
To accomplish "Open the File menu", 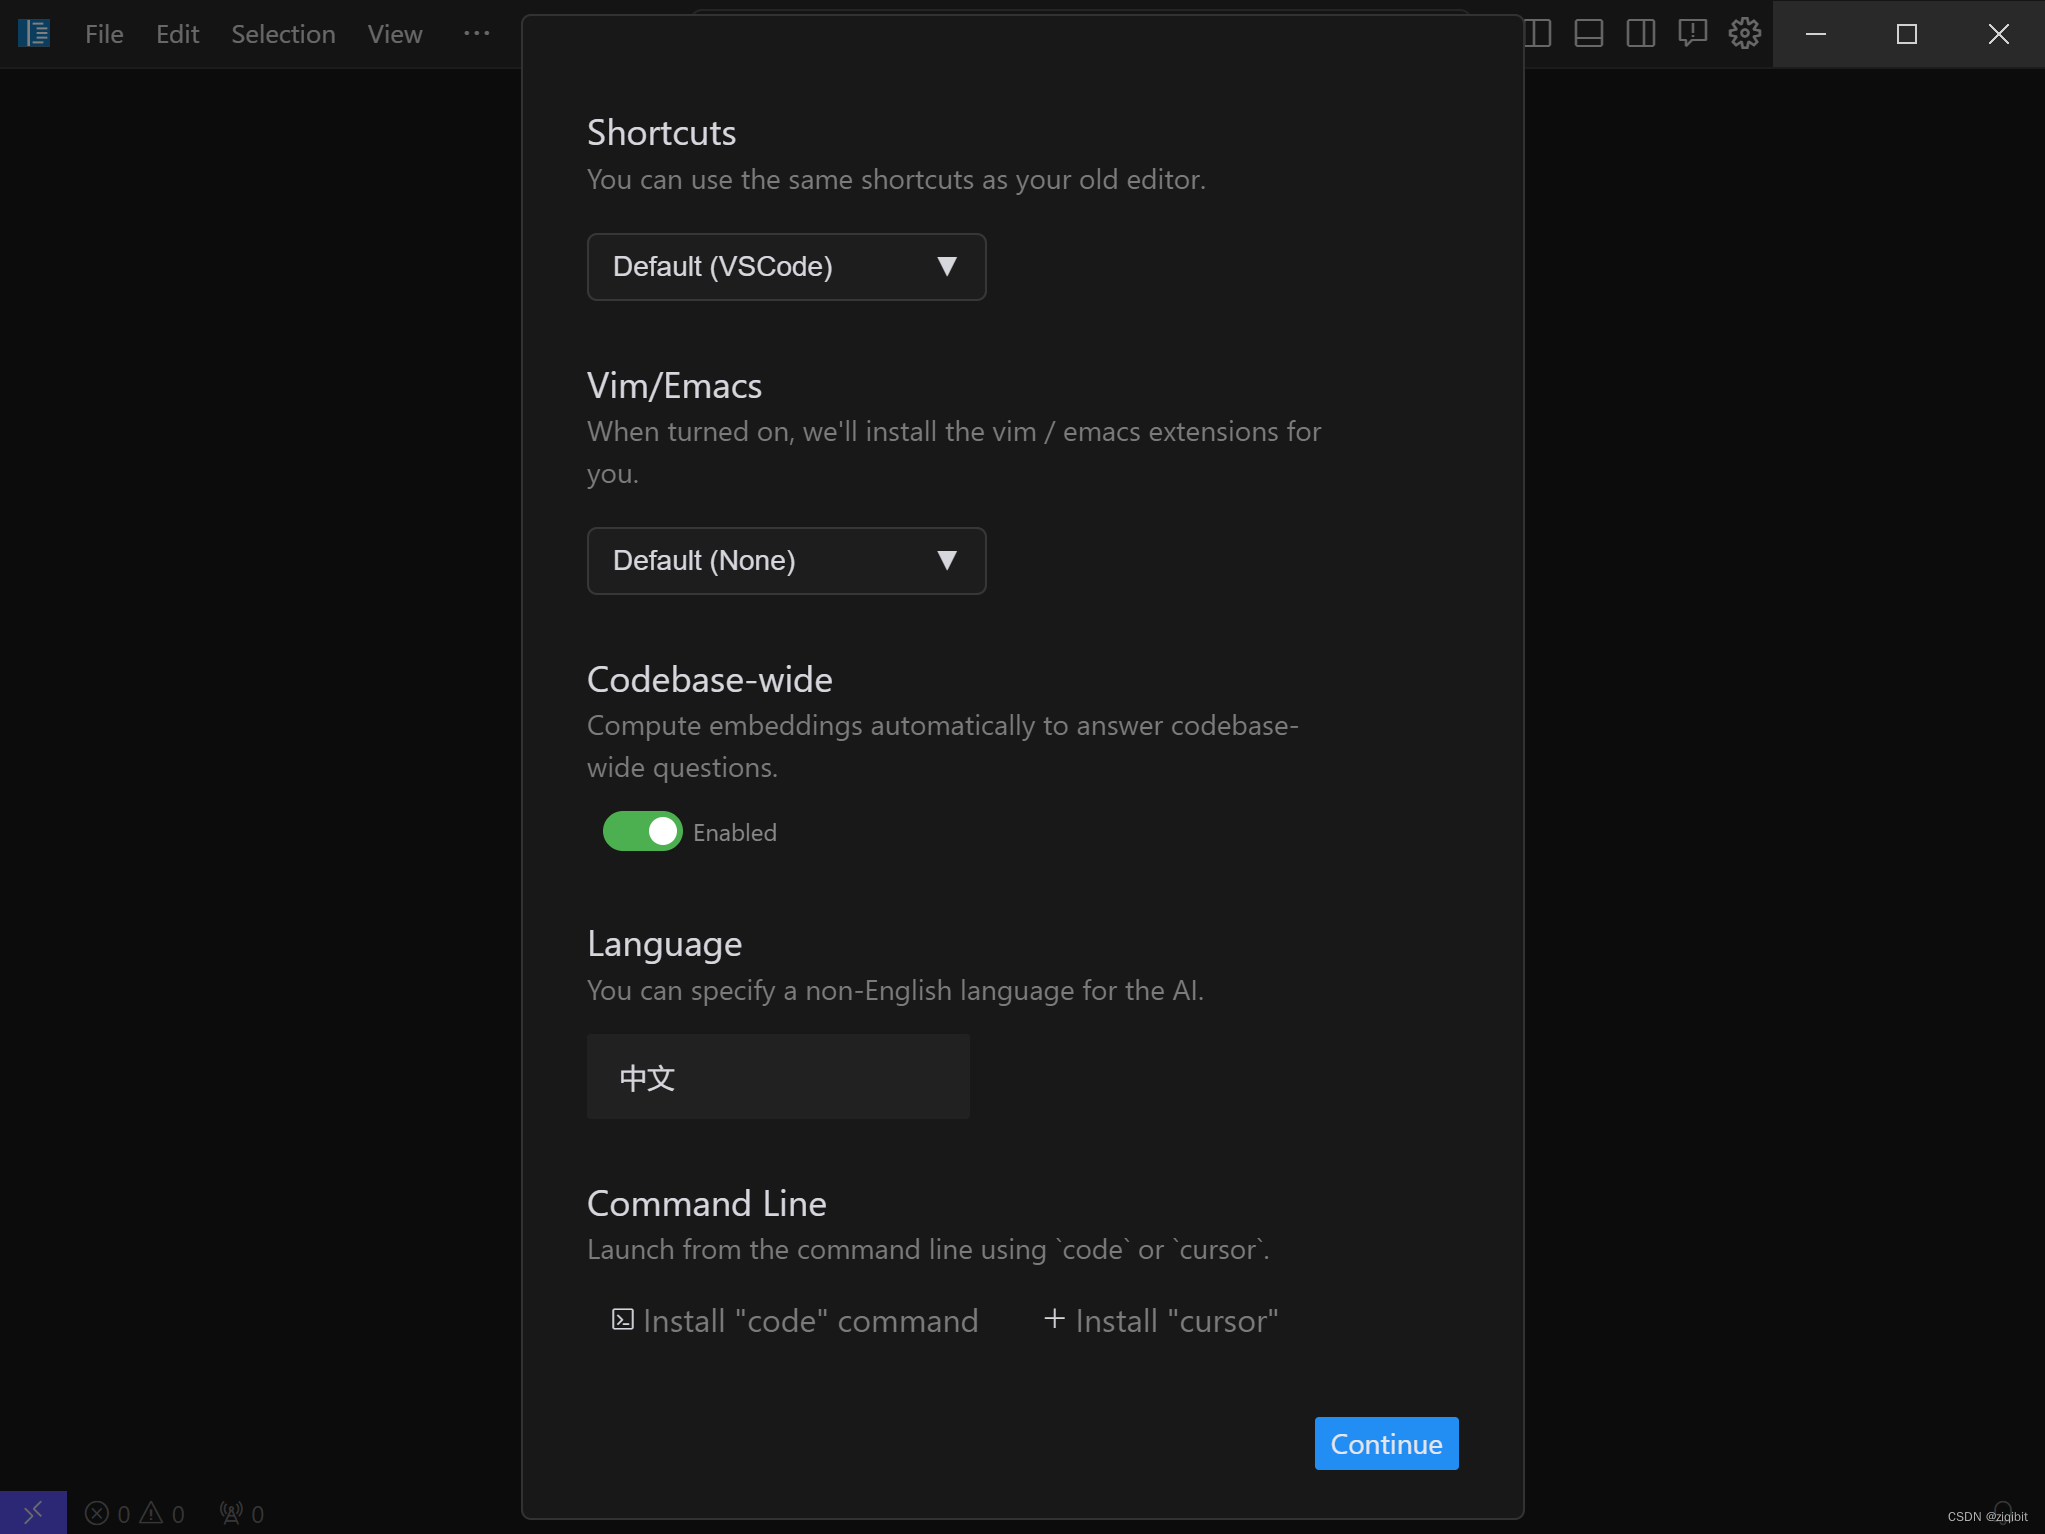I will point(104,34).
